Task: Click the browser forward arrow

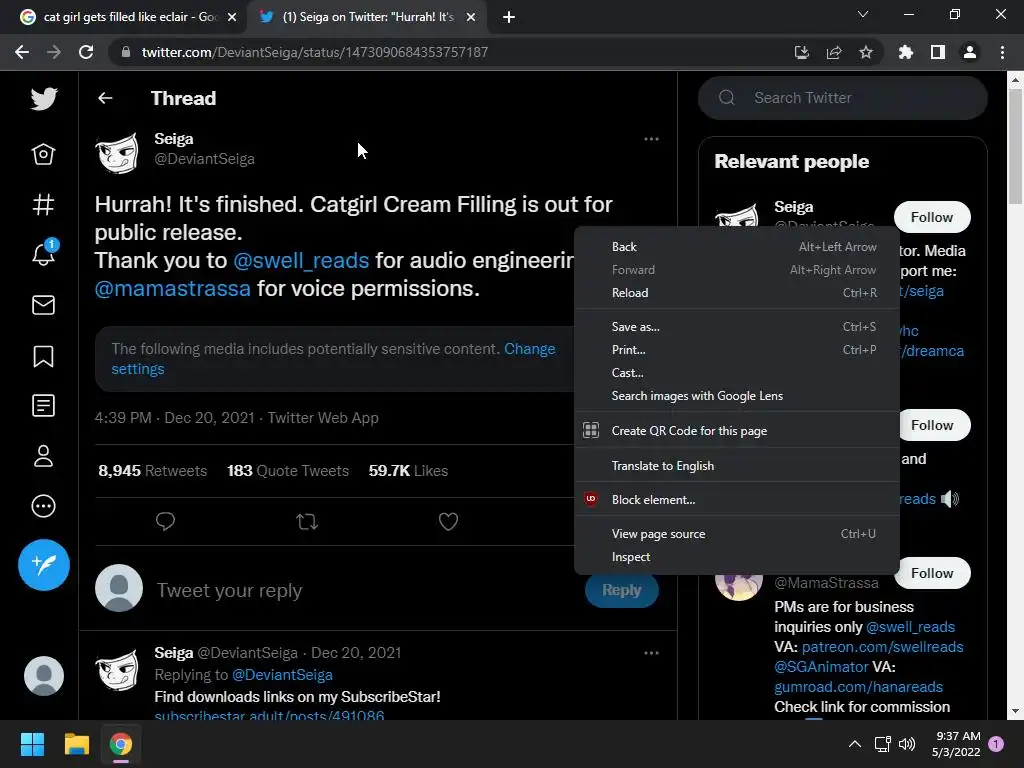Action: 54,52
